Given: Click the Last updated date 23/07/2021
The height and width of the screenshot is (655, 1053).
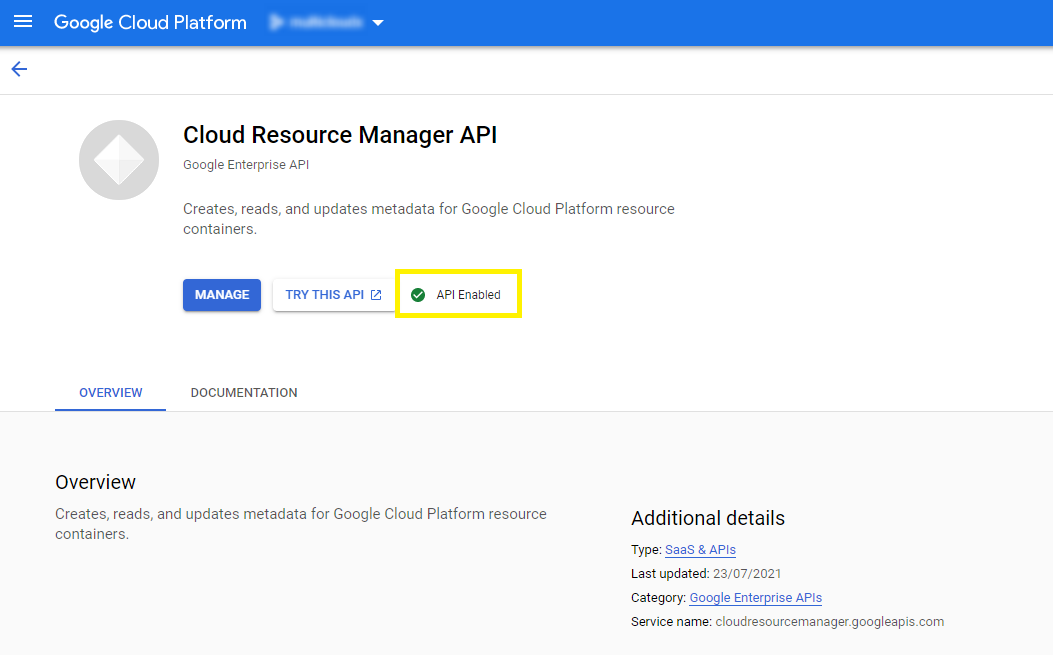Looking at the screenshot, I should coord(747,574).
